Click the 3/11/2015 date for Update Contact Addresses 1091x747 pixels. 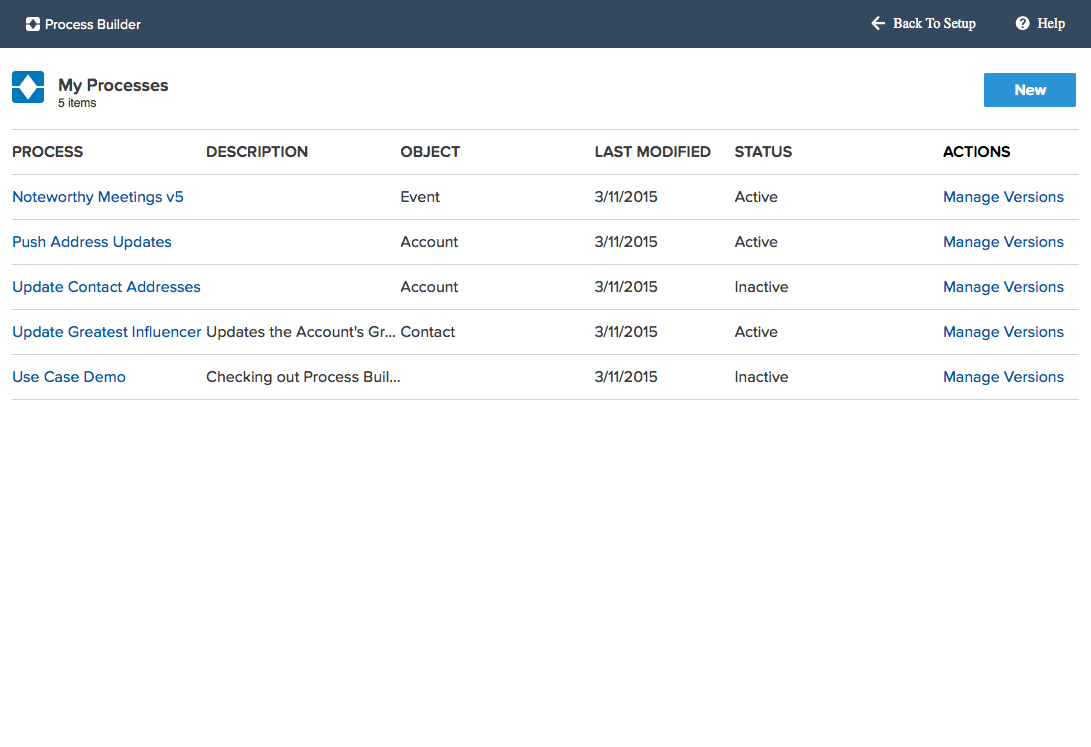626,287
